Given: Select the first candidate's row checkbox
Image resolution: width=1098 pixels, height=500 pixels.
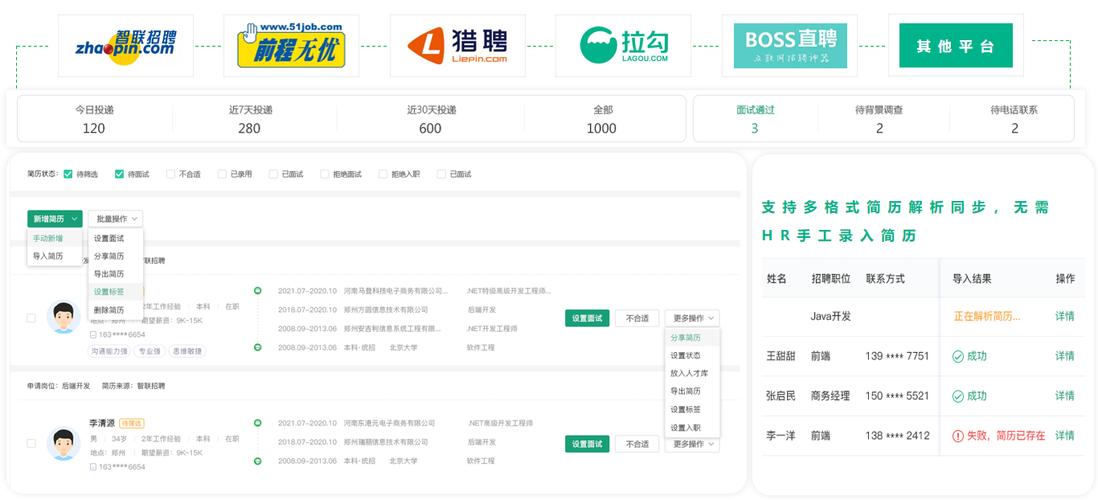Looking at the screenshot, I should [x=31, y=318].
